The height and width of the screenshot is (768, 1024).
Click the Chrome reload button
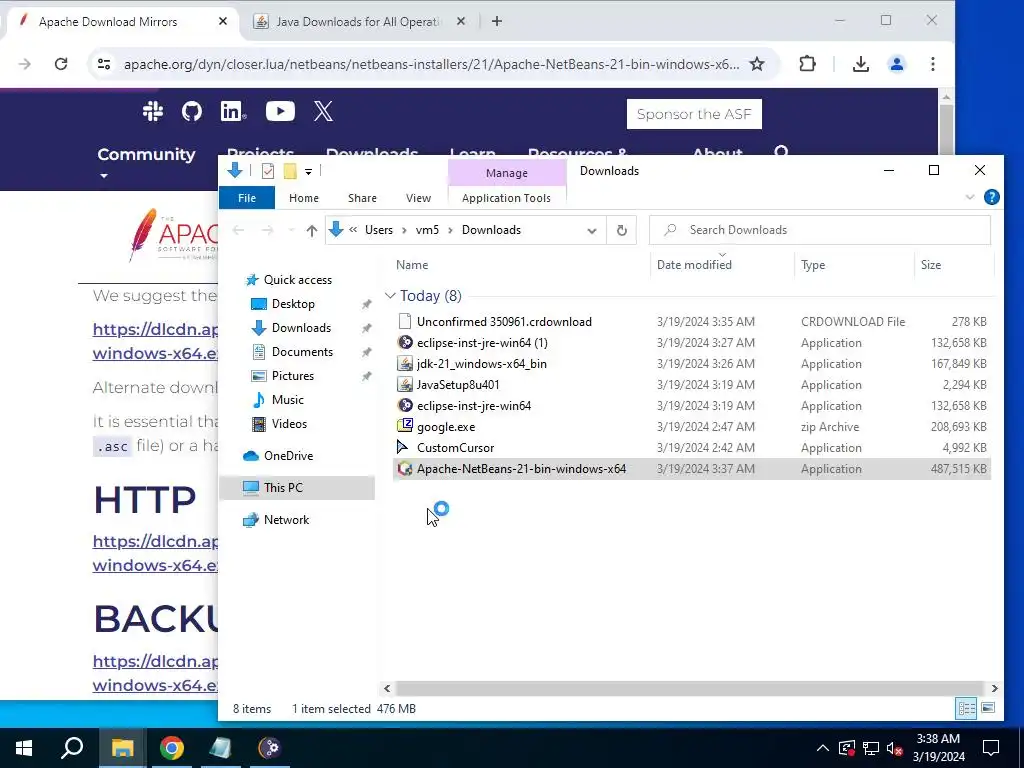(61, 64)
